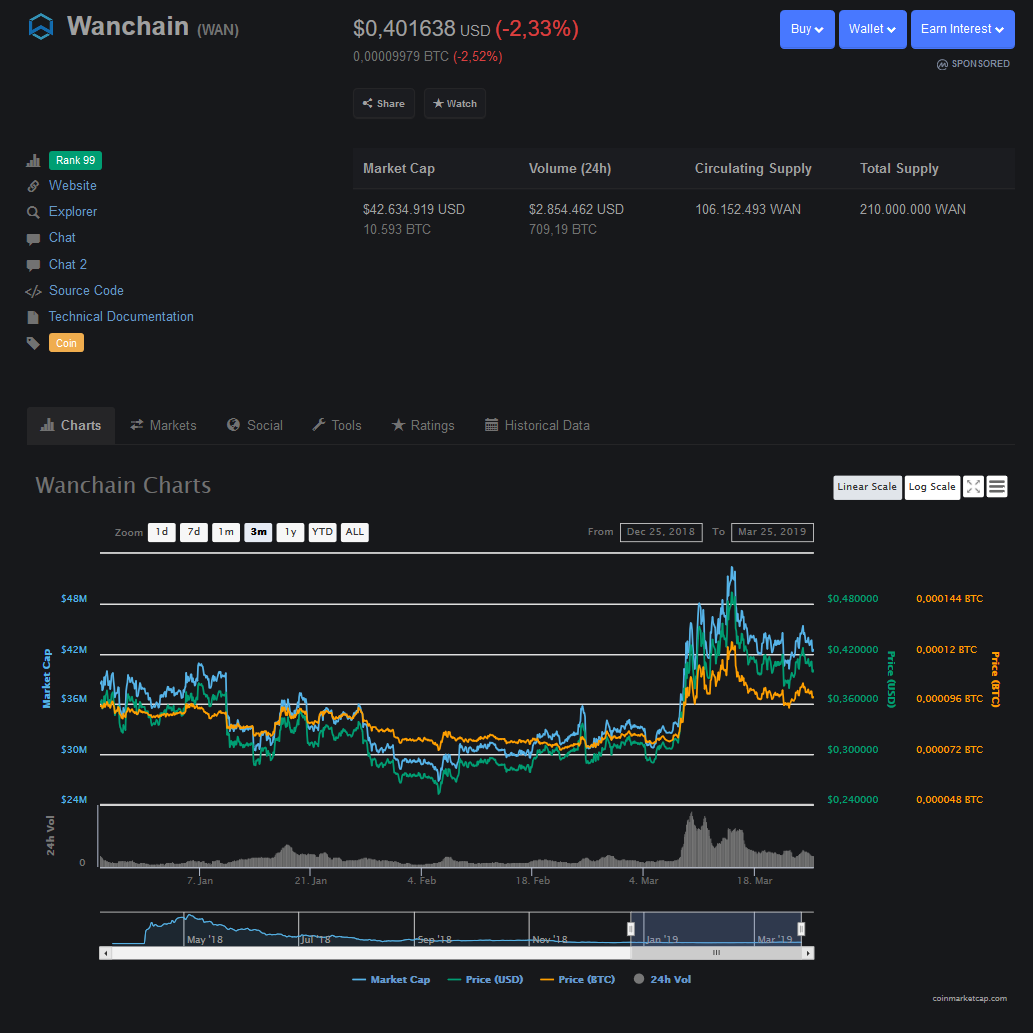
Task: Click the scrollbar right arrow
Action: [808, 953]
